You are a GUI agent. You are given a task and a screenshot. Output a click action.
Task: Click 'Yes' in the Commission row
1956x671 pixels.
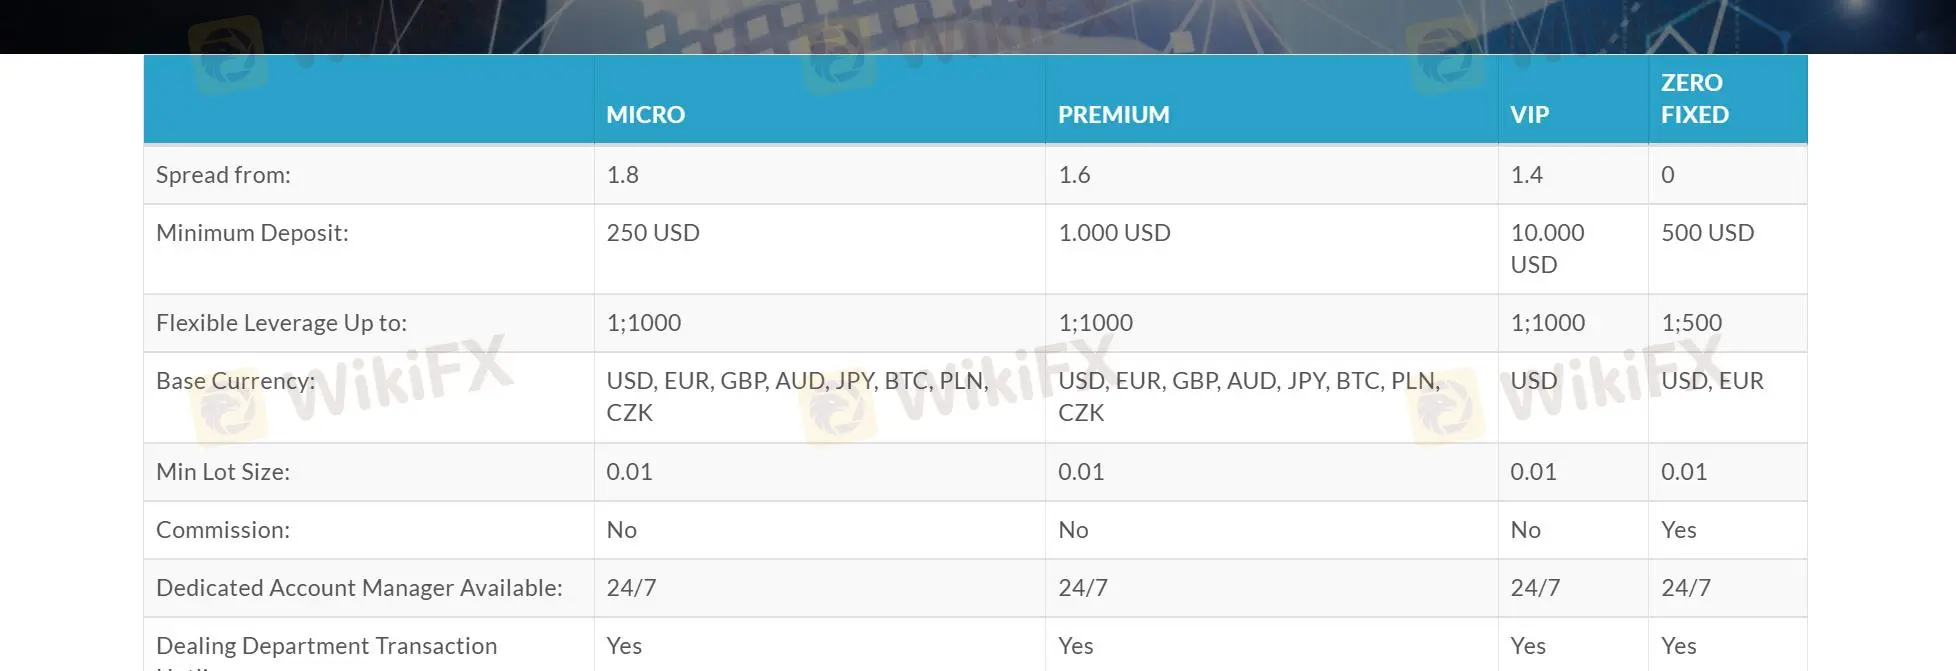[1678, 530]
